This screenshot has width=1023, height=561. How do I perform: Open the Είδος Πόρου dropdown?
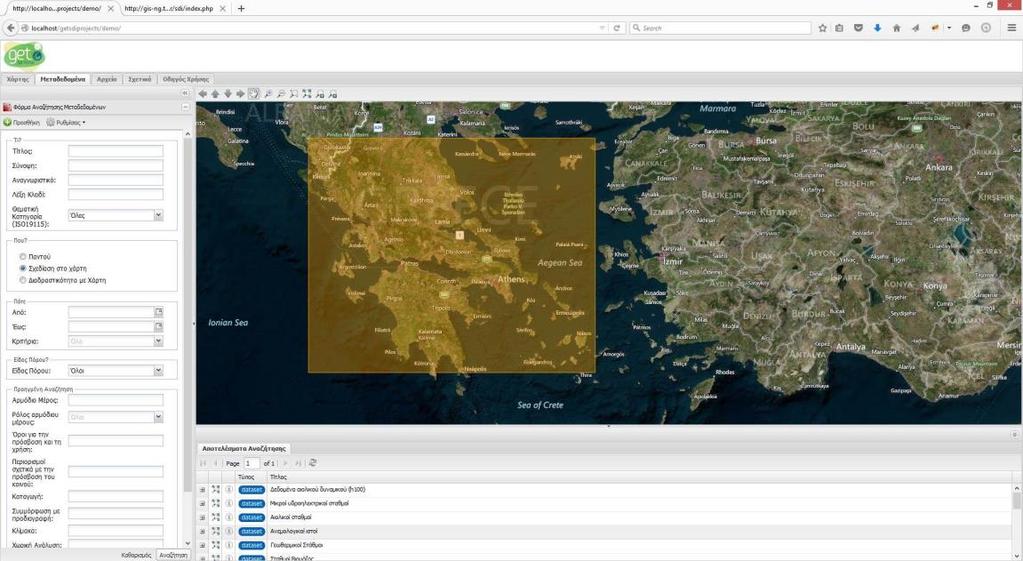tap(159, 371)
